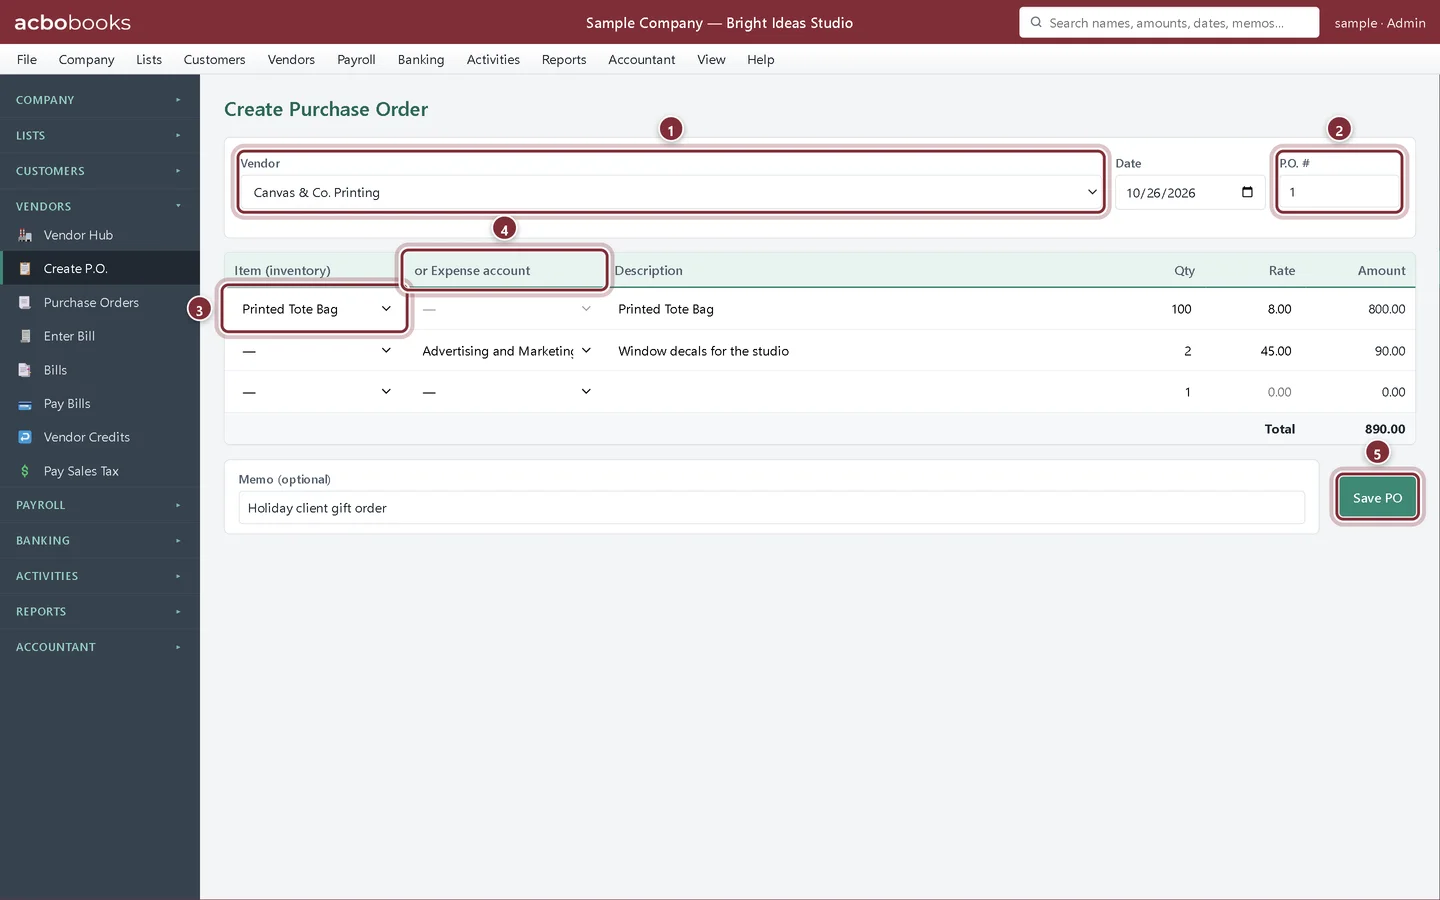This screenshot has width=1440, height=900.
Task: Save the purchase order with Save PO
Action: coord(1377,498)
